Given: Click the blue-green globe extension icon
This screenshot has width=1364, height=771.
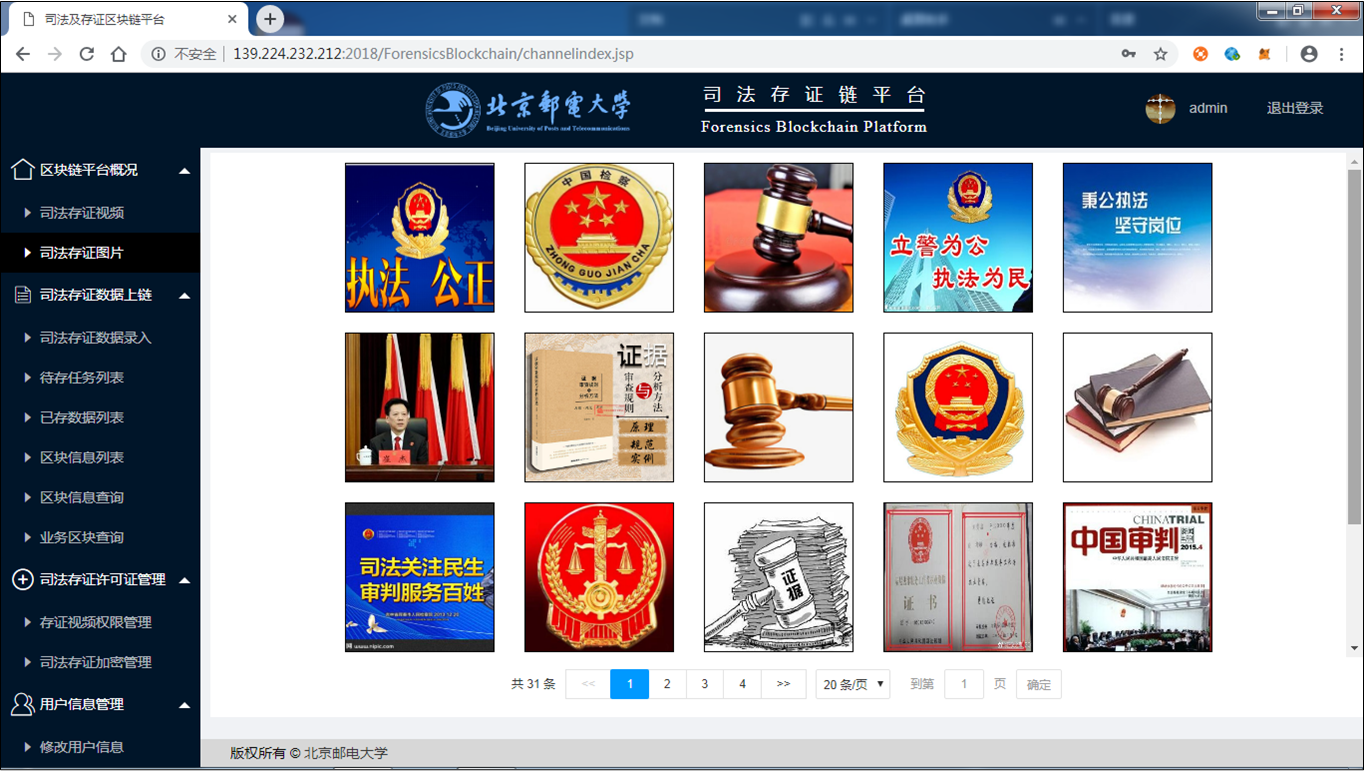Looking at the screenshot, I should [1232, 54].
